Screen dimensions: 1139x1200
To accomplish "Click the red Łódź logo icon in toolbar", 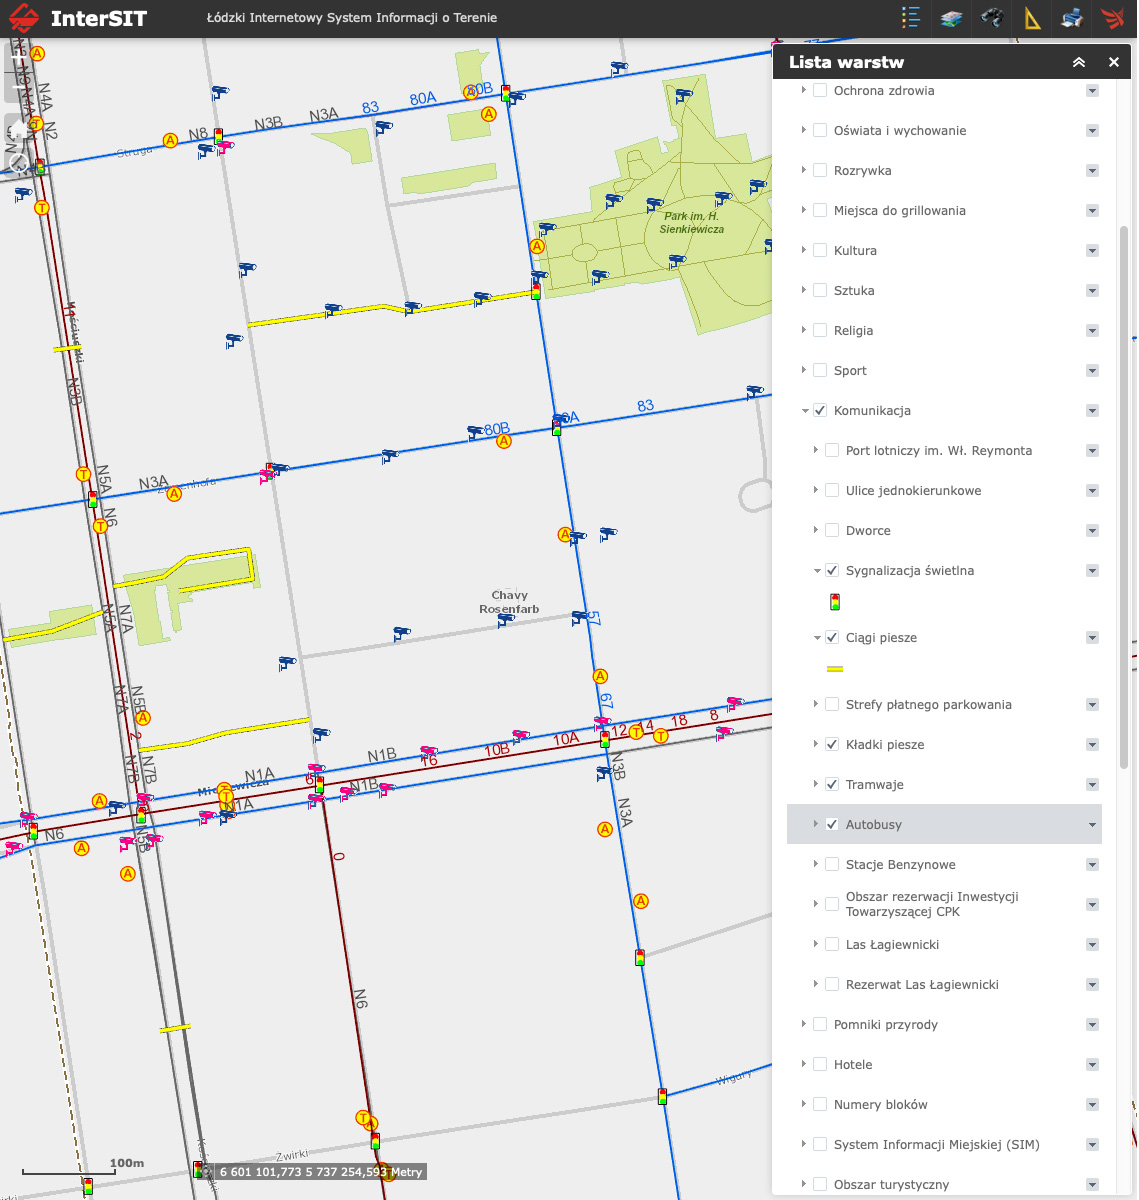I will point(1112,18).
